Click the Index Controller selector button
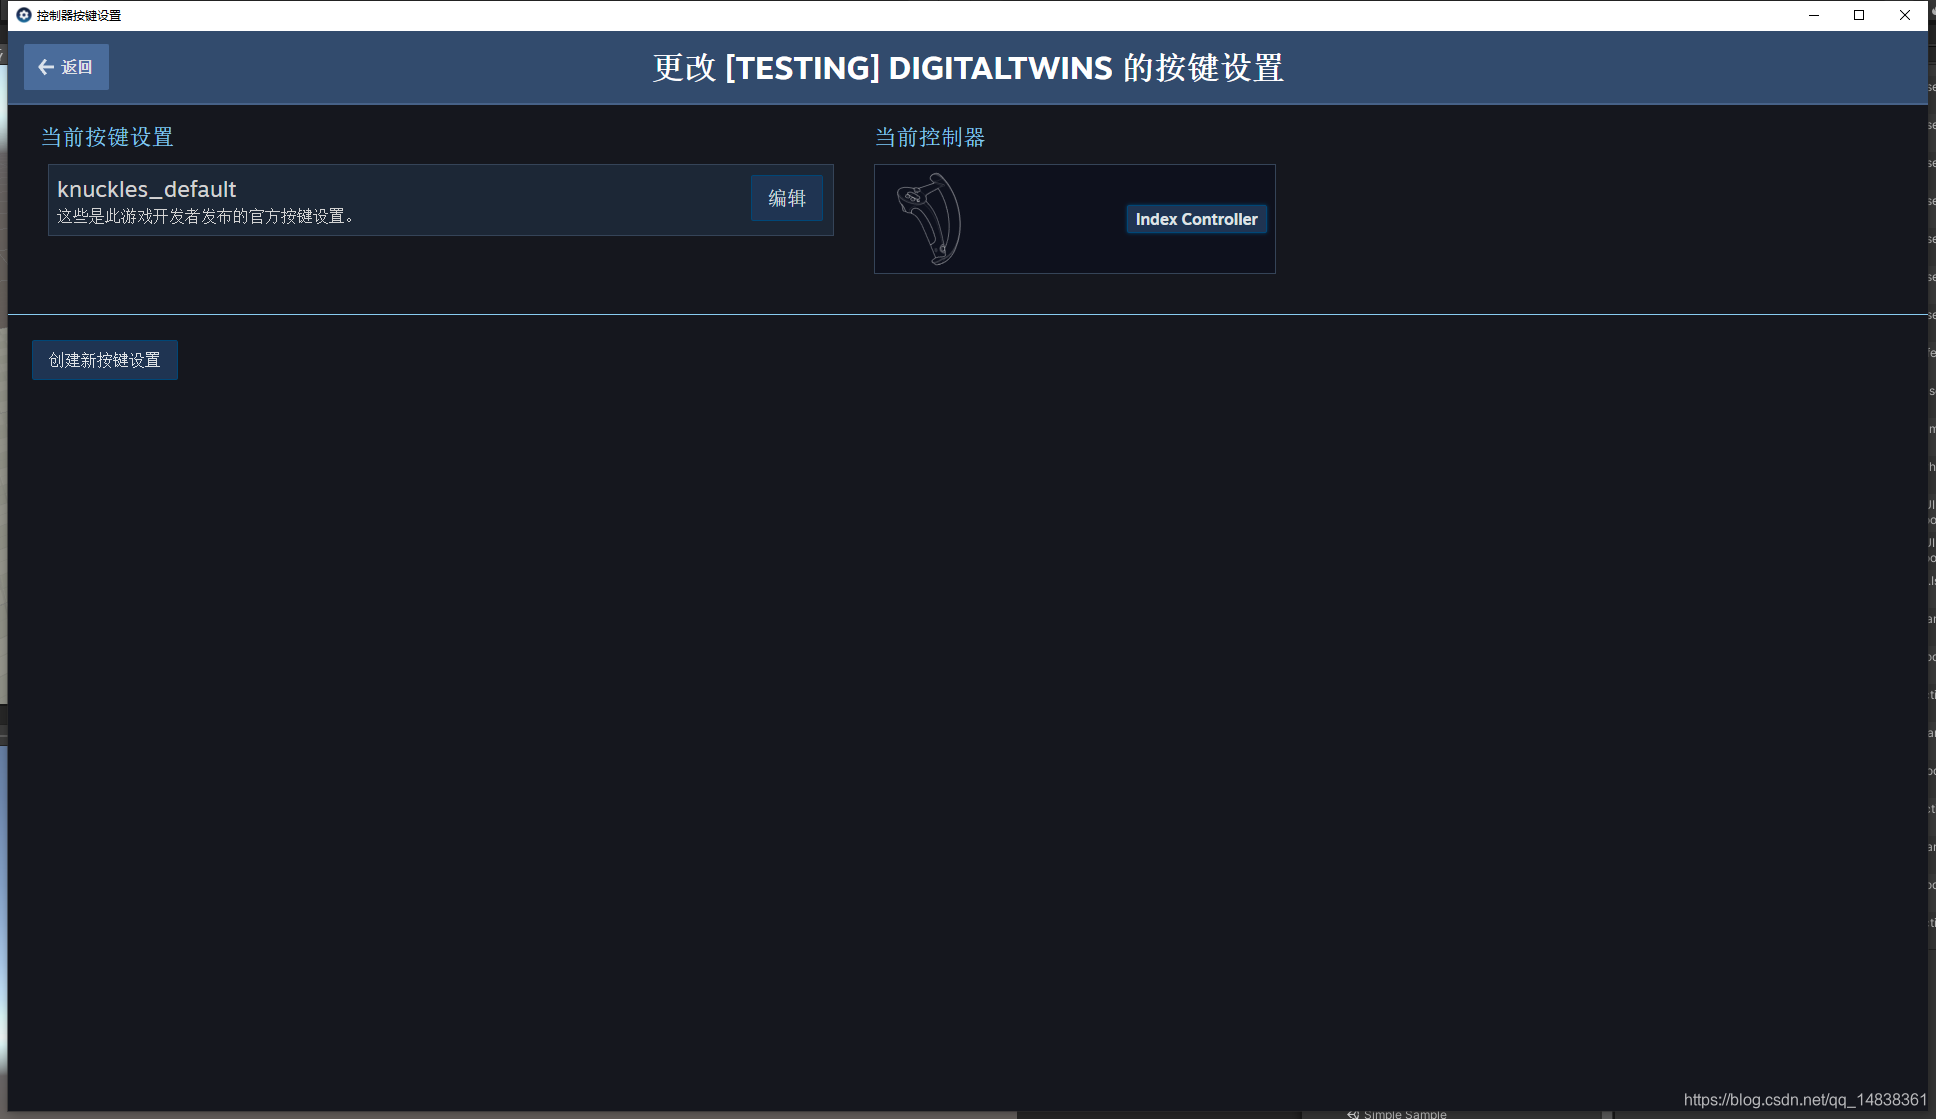1936x1119 pixels. (x=1196, y=219)
